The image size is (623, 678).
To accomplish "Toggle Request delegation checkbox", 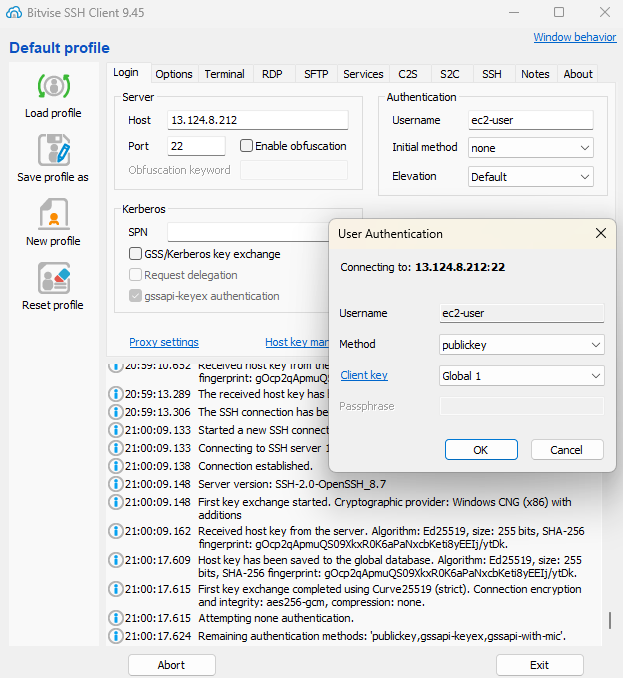I will pos(135,275).
